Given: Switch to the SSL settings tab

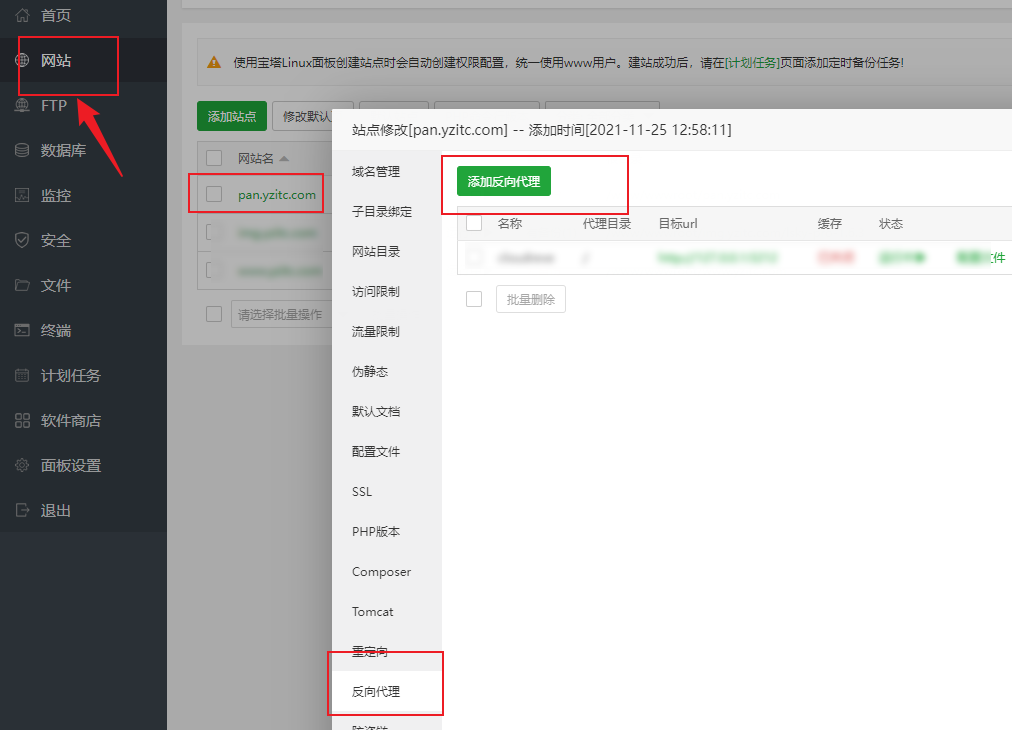Looking at the screenshot, I should tap(362, 492).
